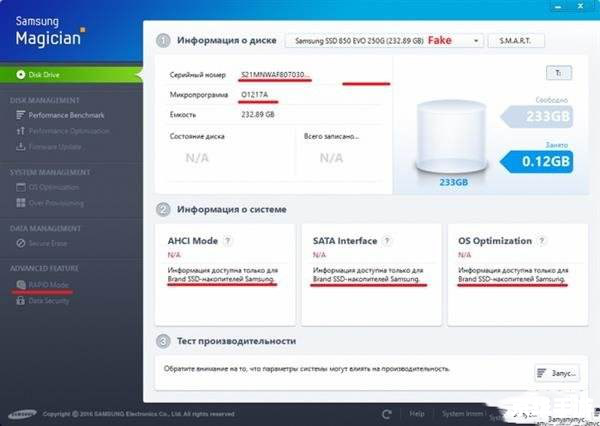Open Data Security lock icon
This screenshot has height=426, width=600.
click(x=20, y=299)
